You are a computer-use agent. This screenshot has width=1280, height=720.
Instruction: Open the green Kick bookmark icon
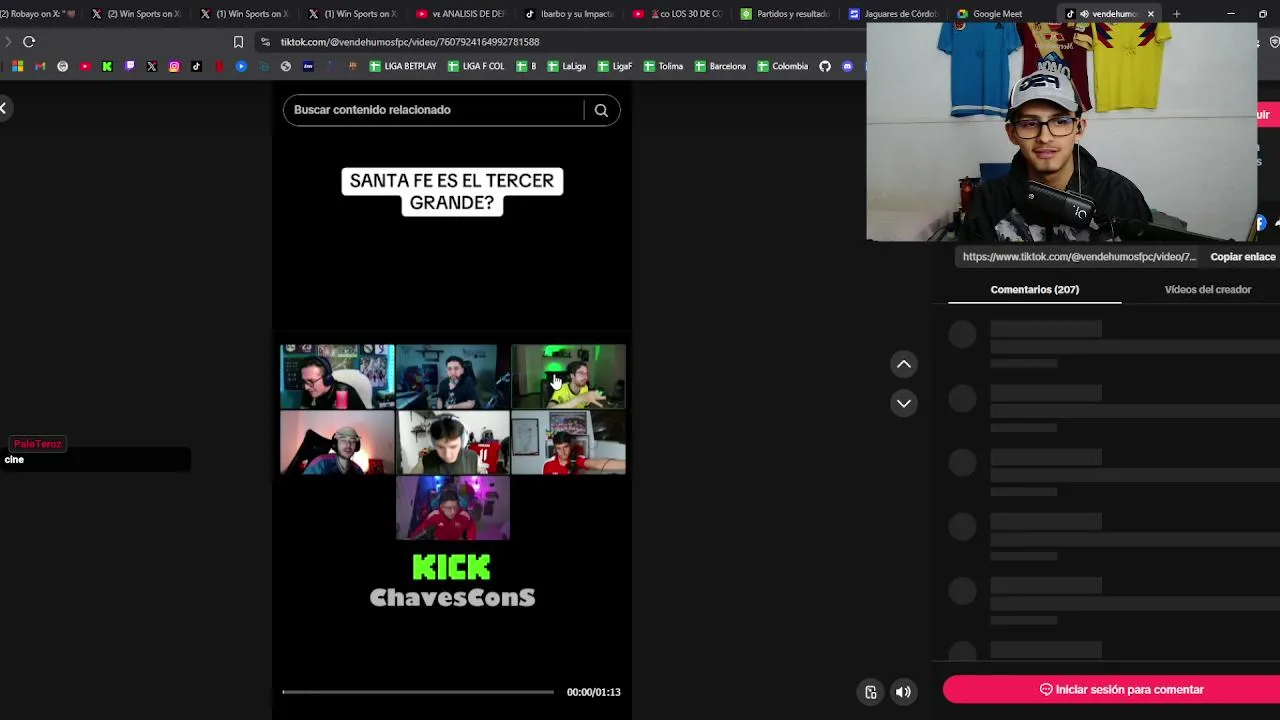click(x=107, y=66)
